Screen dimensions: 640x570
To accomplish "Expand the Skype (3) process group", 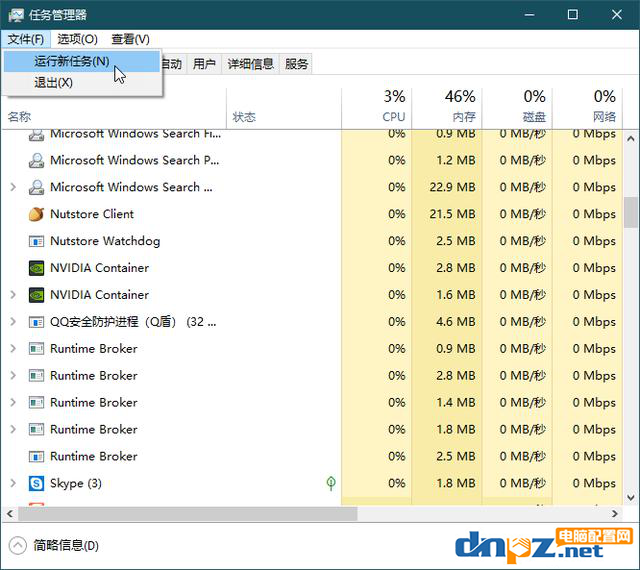I will (x=13, y=483).
